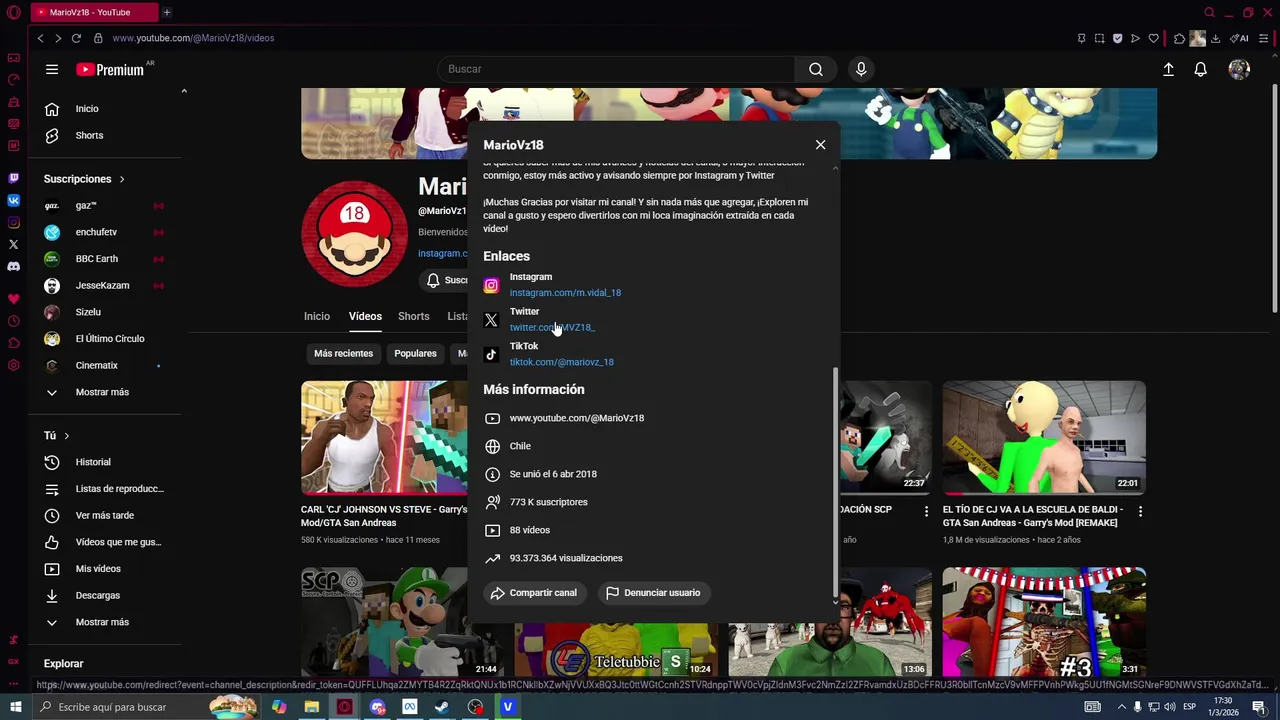Click the TikTok logo icon in Enlaces
Viewport: 1280px width, 720px height.
[x=491, y=354]
